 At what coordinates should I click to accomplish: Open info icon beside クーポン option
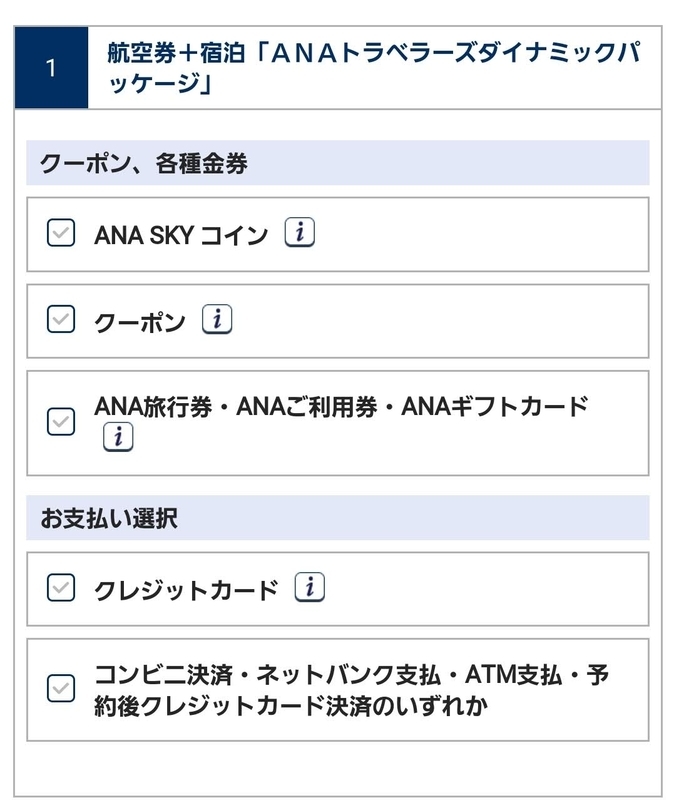217,319
